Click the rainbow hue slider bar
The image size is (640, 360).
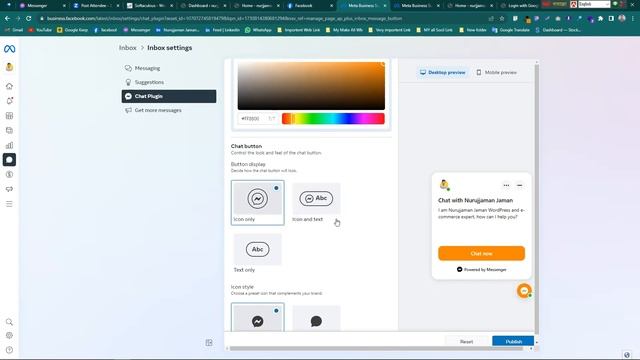pyautogui.click(x=333, y=119)
